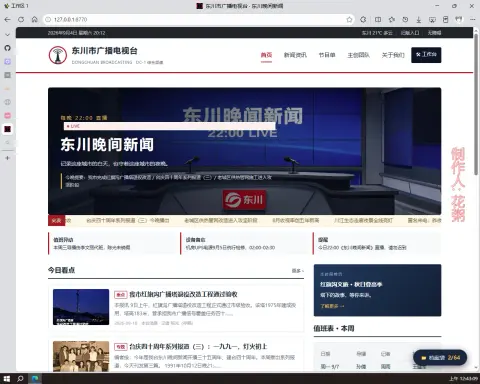Image resolution: width=480 pixels, height=384 pixels.
Task: Bookmark this page with the star icon
Action: (349, 20)
